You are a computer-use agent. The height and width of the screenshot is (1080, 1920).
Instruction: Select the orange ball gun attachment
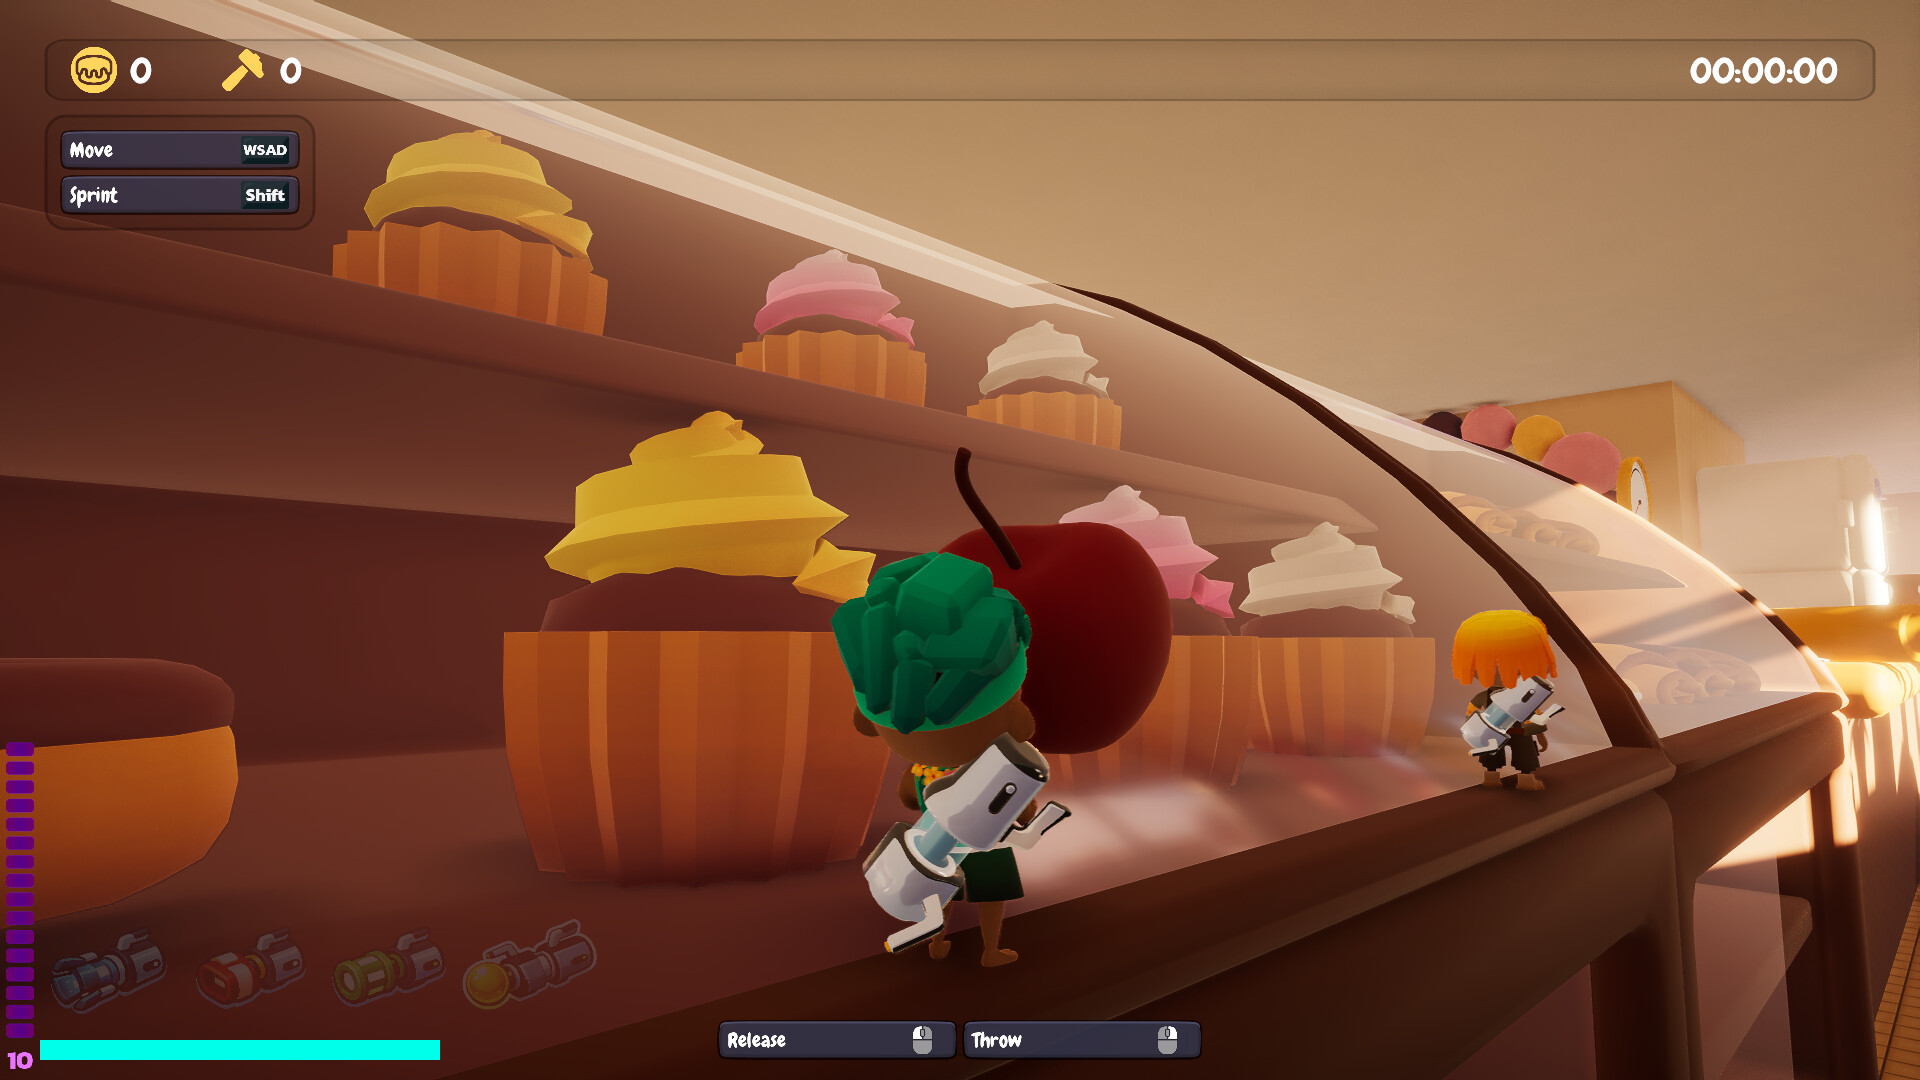tap(530, 965)
